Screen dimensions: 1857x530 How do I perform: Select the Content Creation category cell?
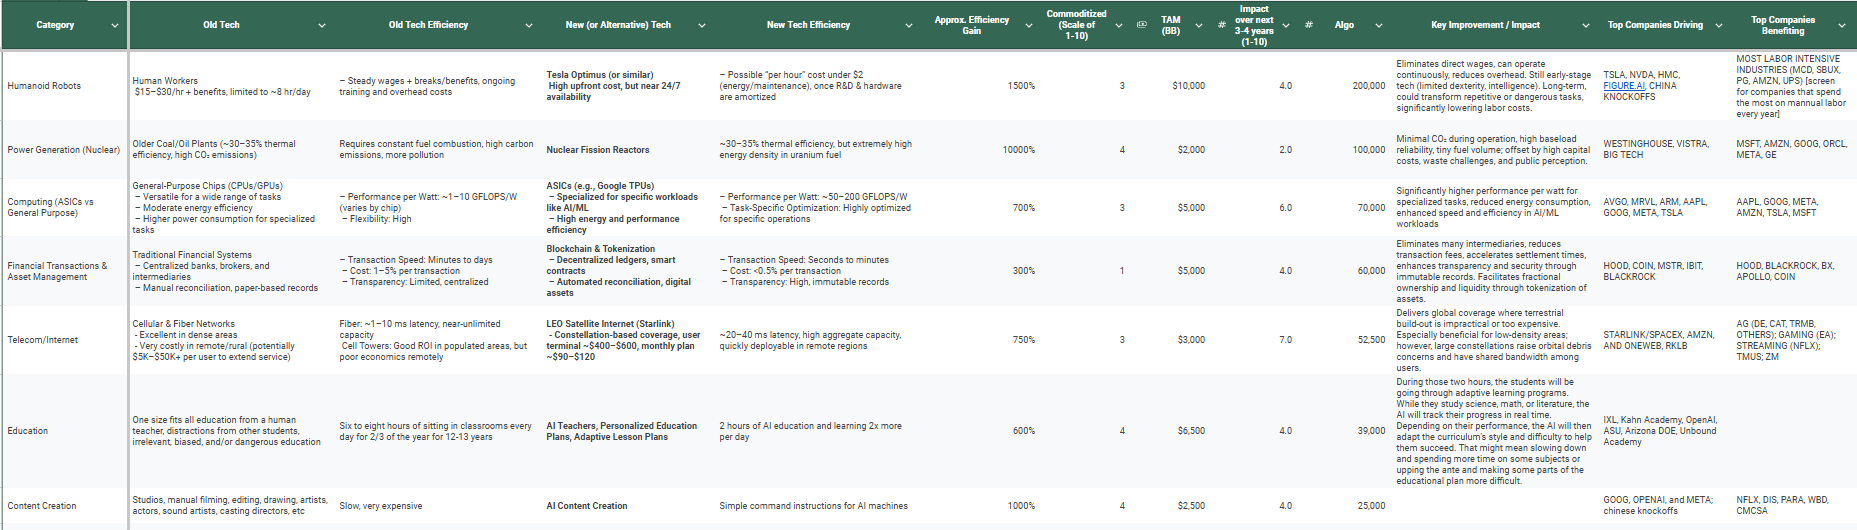64,506
